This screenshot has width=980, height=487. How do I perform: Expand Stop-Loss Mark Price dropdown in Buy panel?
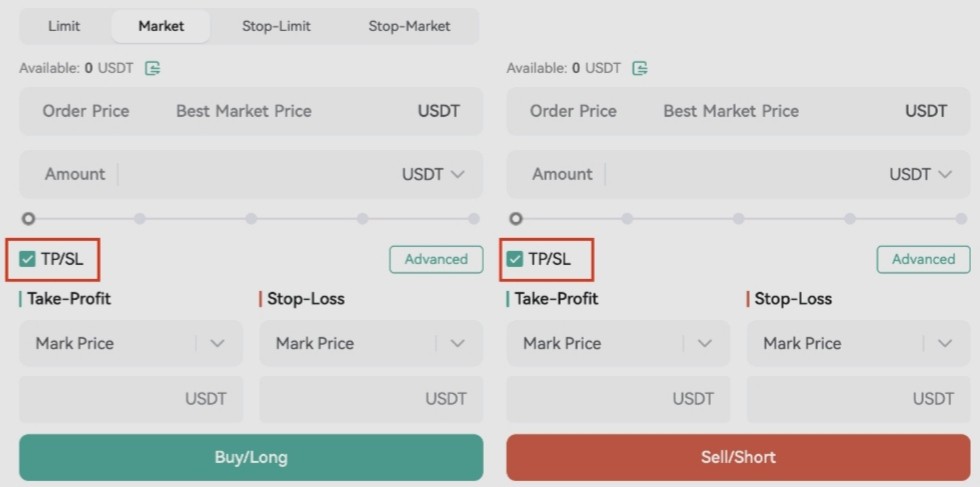[x=458, y=343]
